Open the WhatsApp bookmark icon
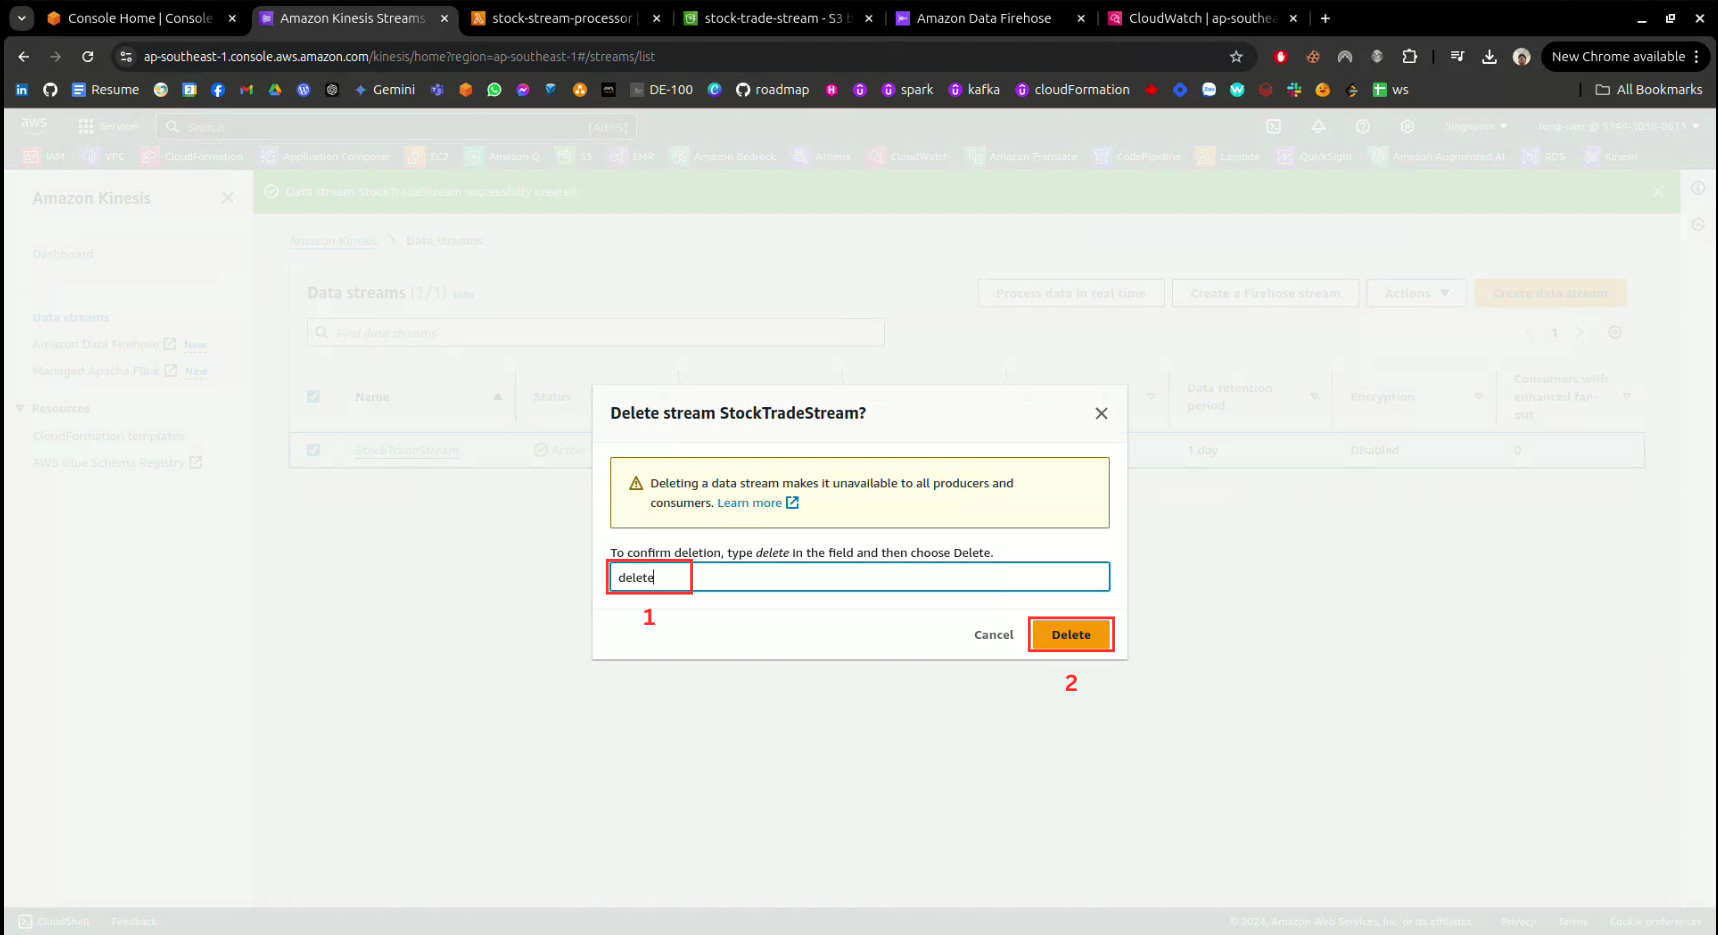This screenshot has width=1718, height=935. click(494, 90)
